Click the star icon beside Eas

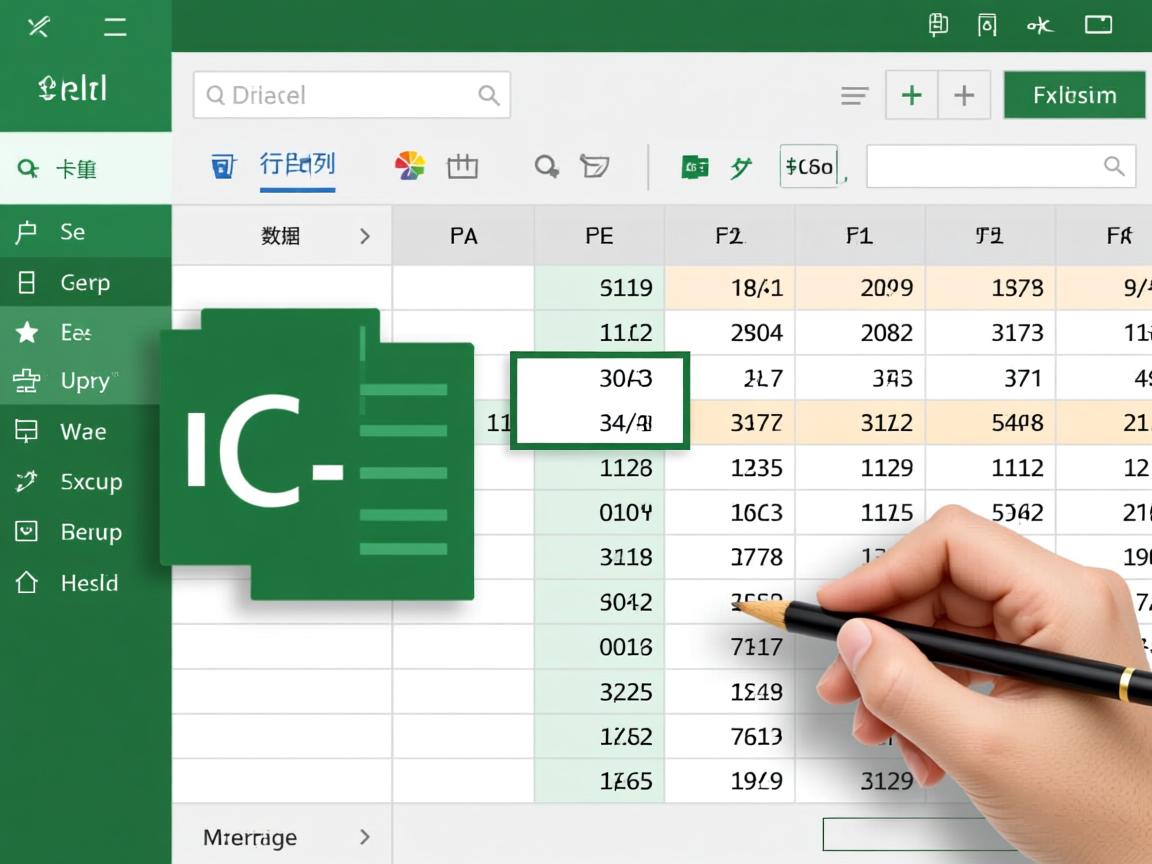[27, 333]
